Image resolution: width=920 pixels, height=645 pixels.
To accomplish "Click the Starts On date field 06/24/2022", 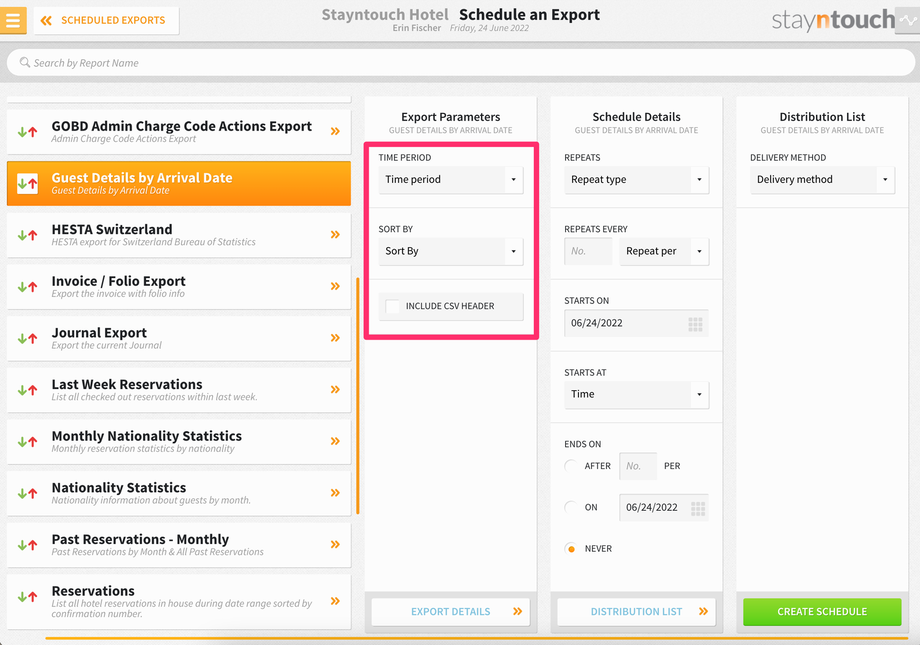I will [637, 323].
